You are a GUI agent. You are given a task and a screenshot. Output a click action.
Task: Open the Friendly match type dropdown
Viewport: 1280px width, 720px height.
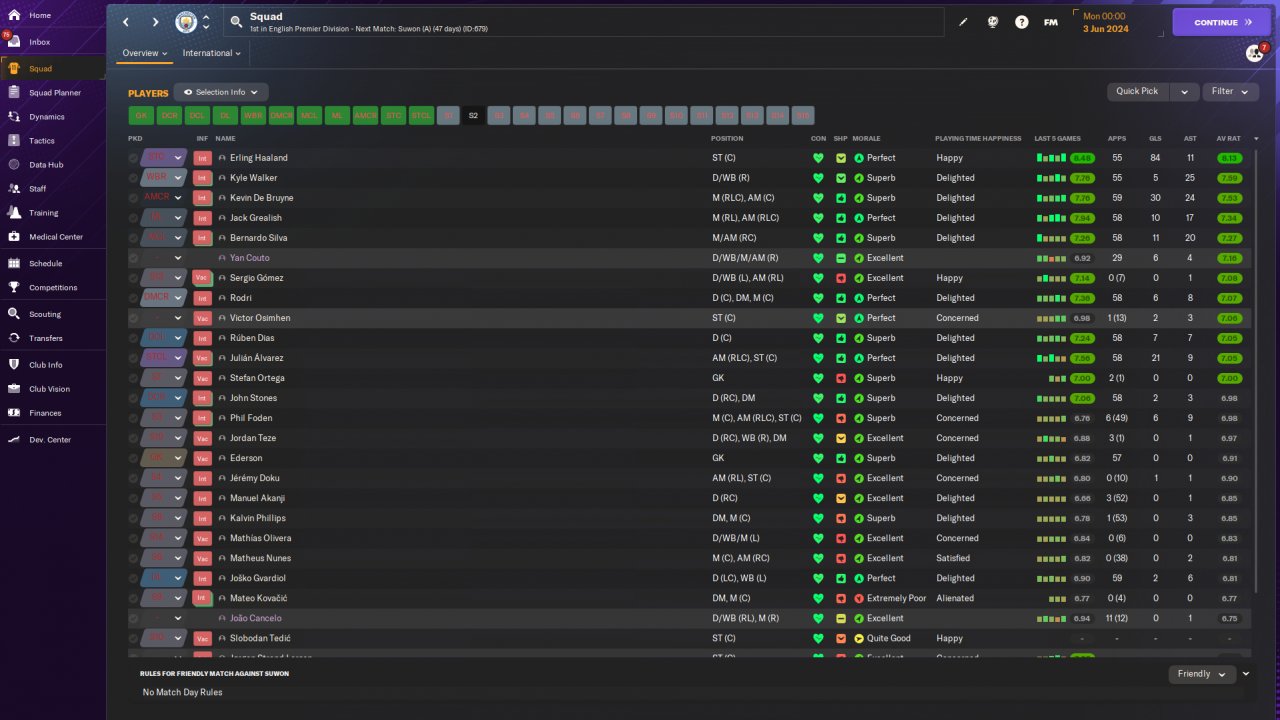coord(1202,674)
